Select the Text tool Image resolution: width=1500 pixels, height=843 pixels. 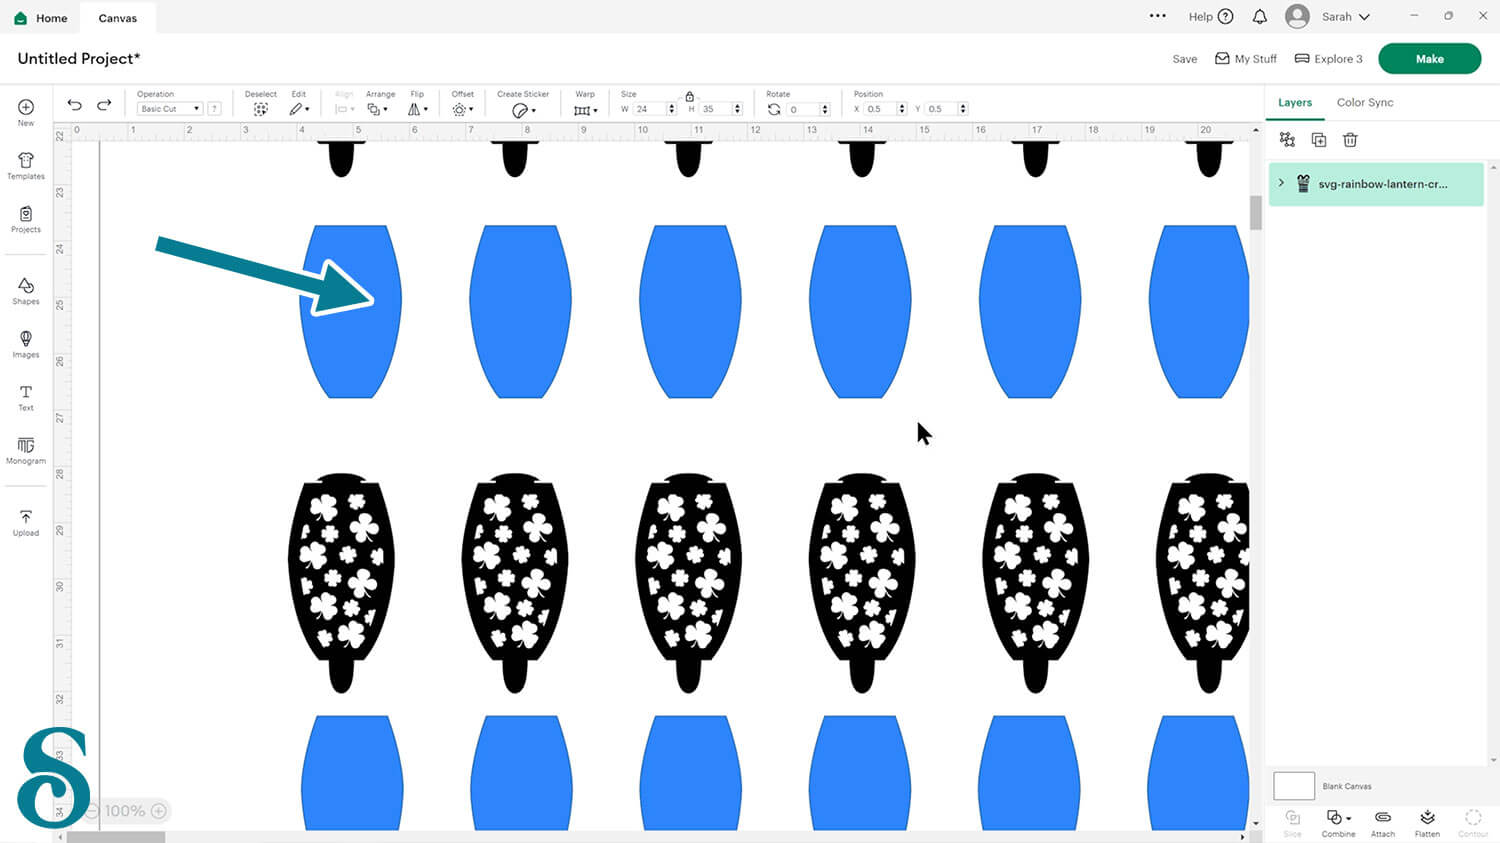pyautogui.click(x=26, y=398)
